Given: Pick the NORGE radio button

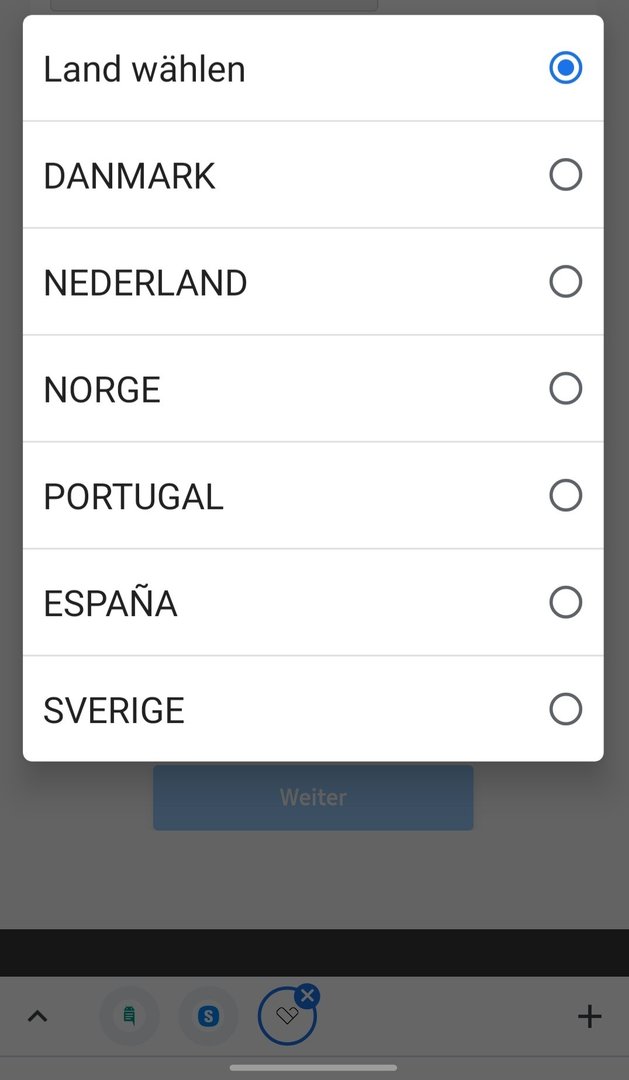Looking at the screenshot, I should [x=565, y=388].
